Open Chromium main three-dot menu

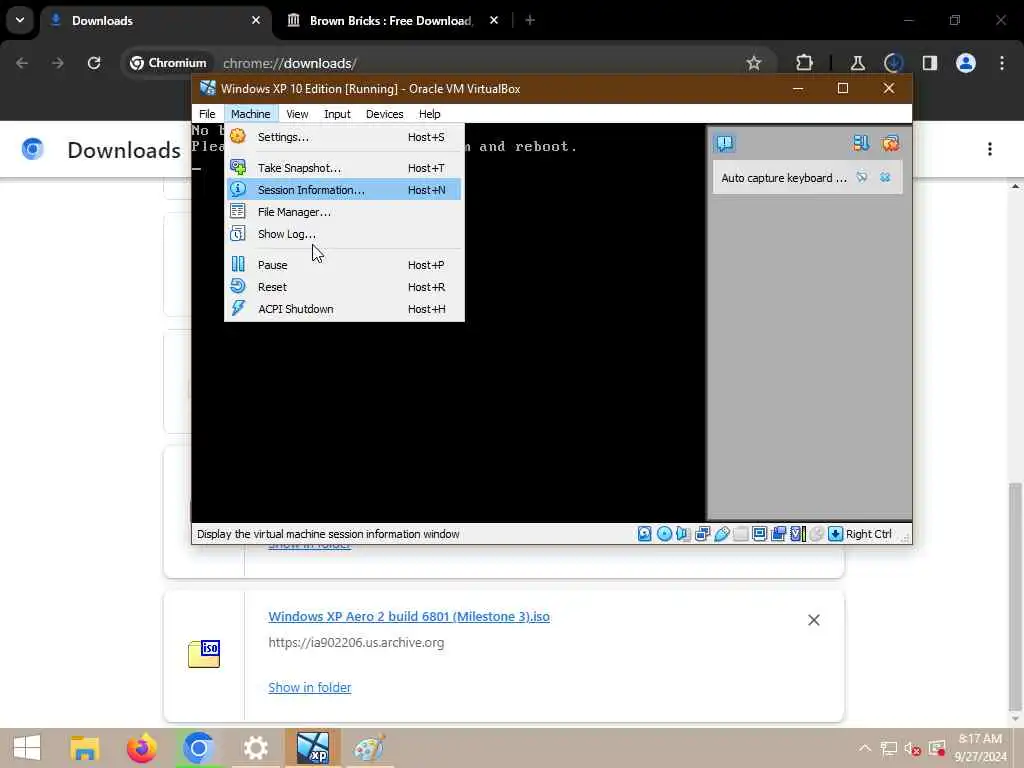tap(1002, 63)
